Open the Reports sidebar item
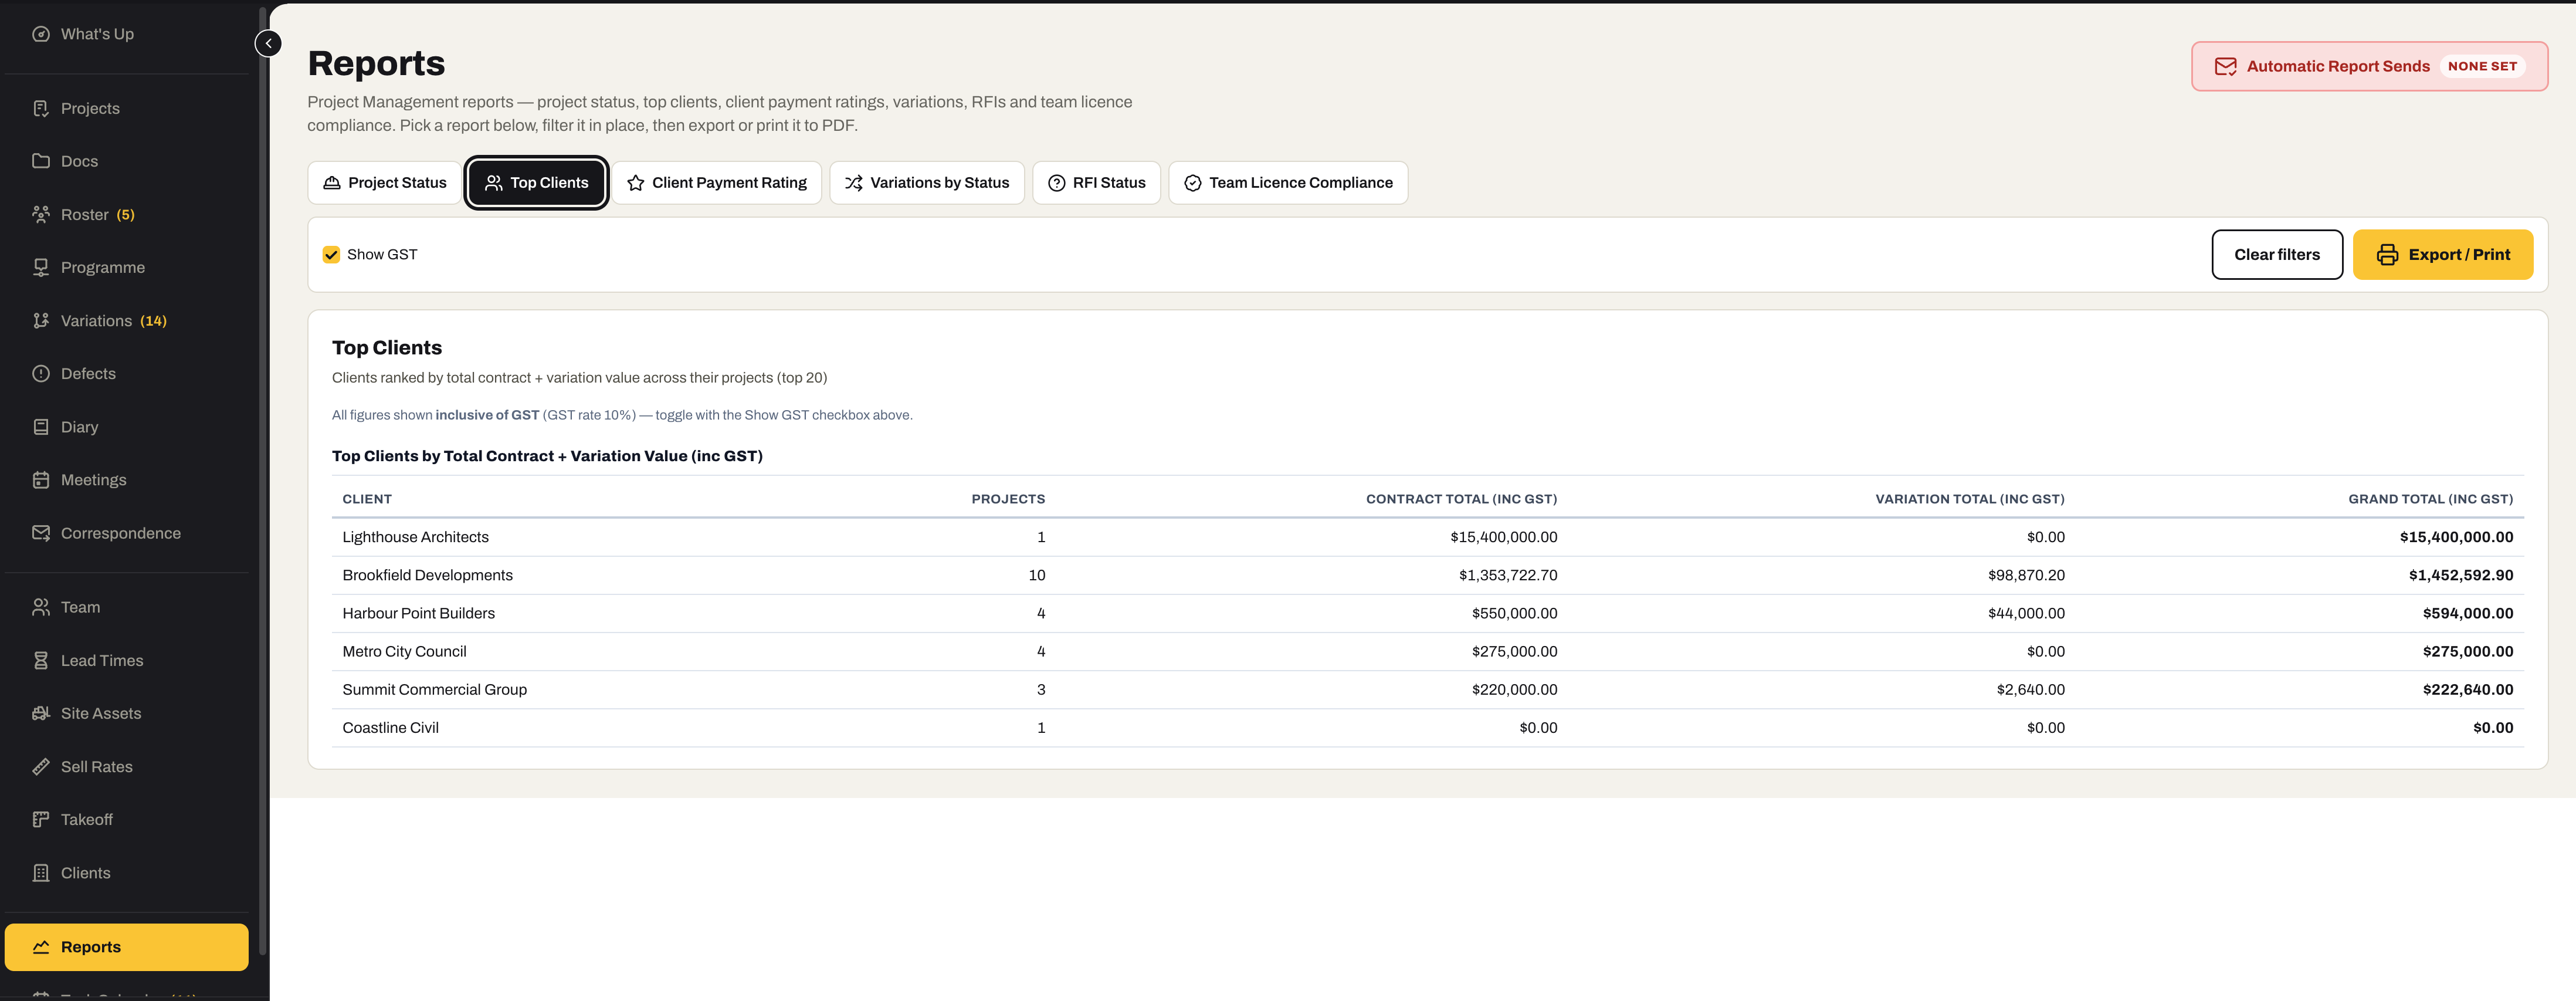This screenshot has height=1001, width=2576. pyautogui.click(x=127, y=947)
